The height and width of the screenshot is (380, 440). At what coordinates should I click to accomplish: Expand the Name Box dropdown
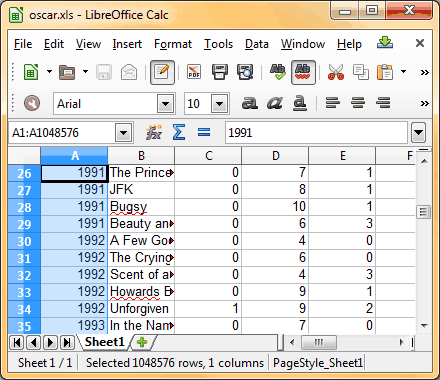[124, 133]
